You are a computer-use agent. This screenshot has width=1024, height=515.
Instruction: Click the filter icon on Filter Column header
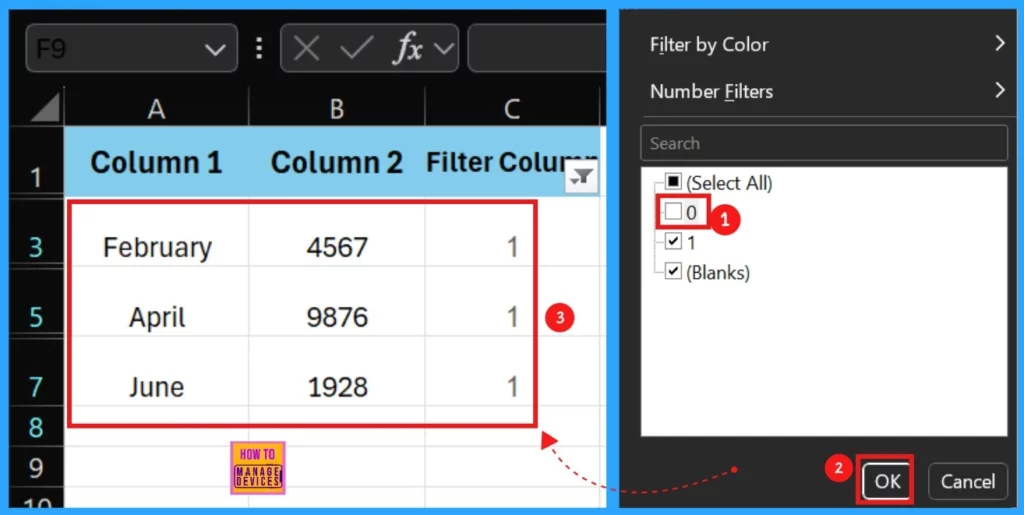pos(581,178)
